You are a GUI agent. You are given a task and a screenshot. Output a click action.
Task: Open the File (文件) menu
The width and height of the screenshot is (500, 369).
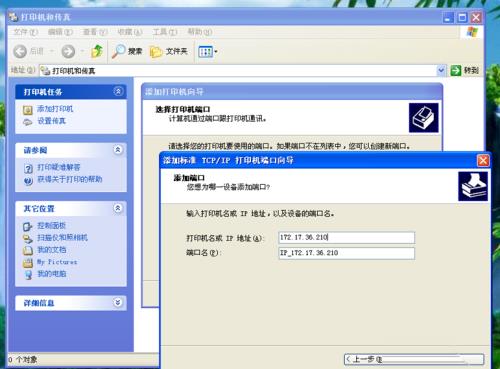point(25,32)
